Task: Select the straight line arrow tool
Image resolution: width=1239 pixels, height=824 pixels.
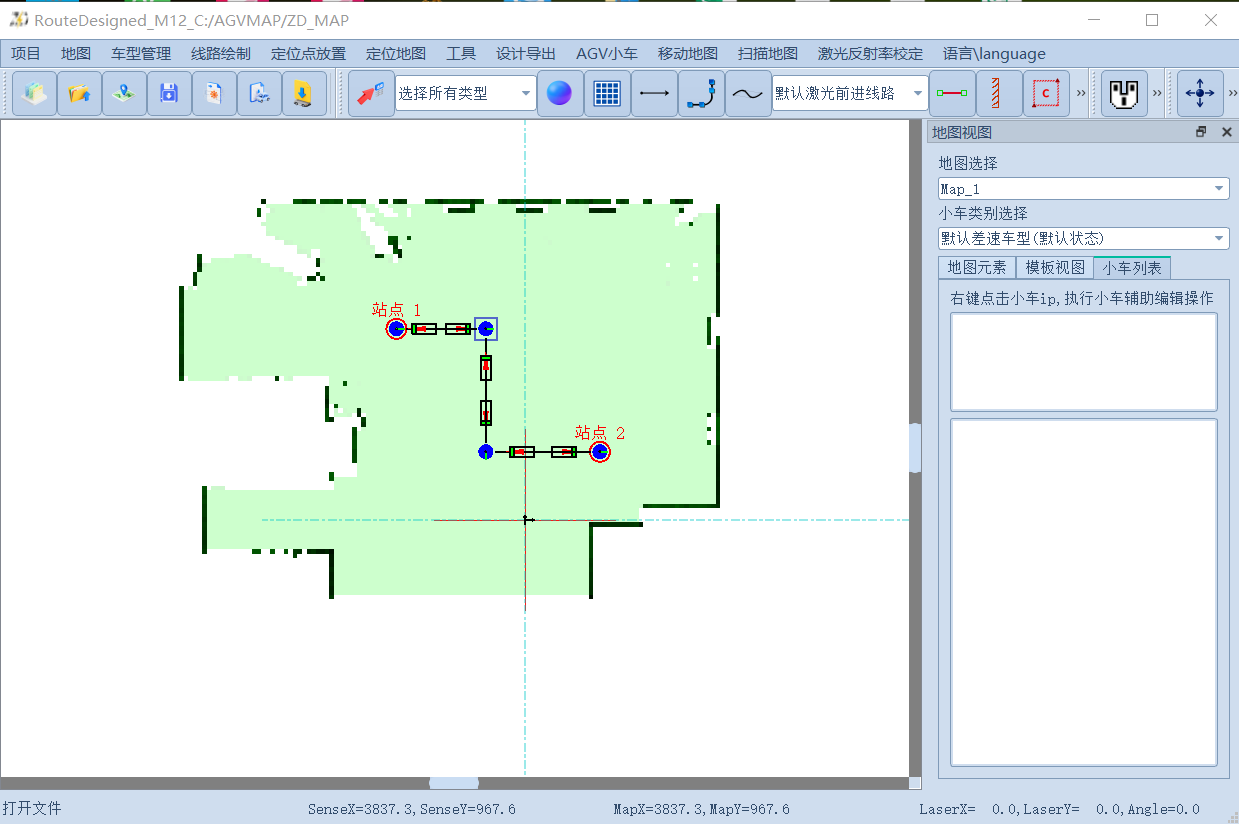Action: point(654,94)
